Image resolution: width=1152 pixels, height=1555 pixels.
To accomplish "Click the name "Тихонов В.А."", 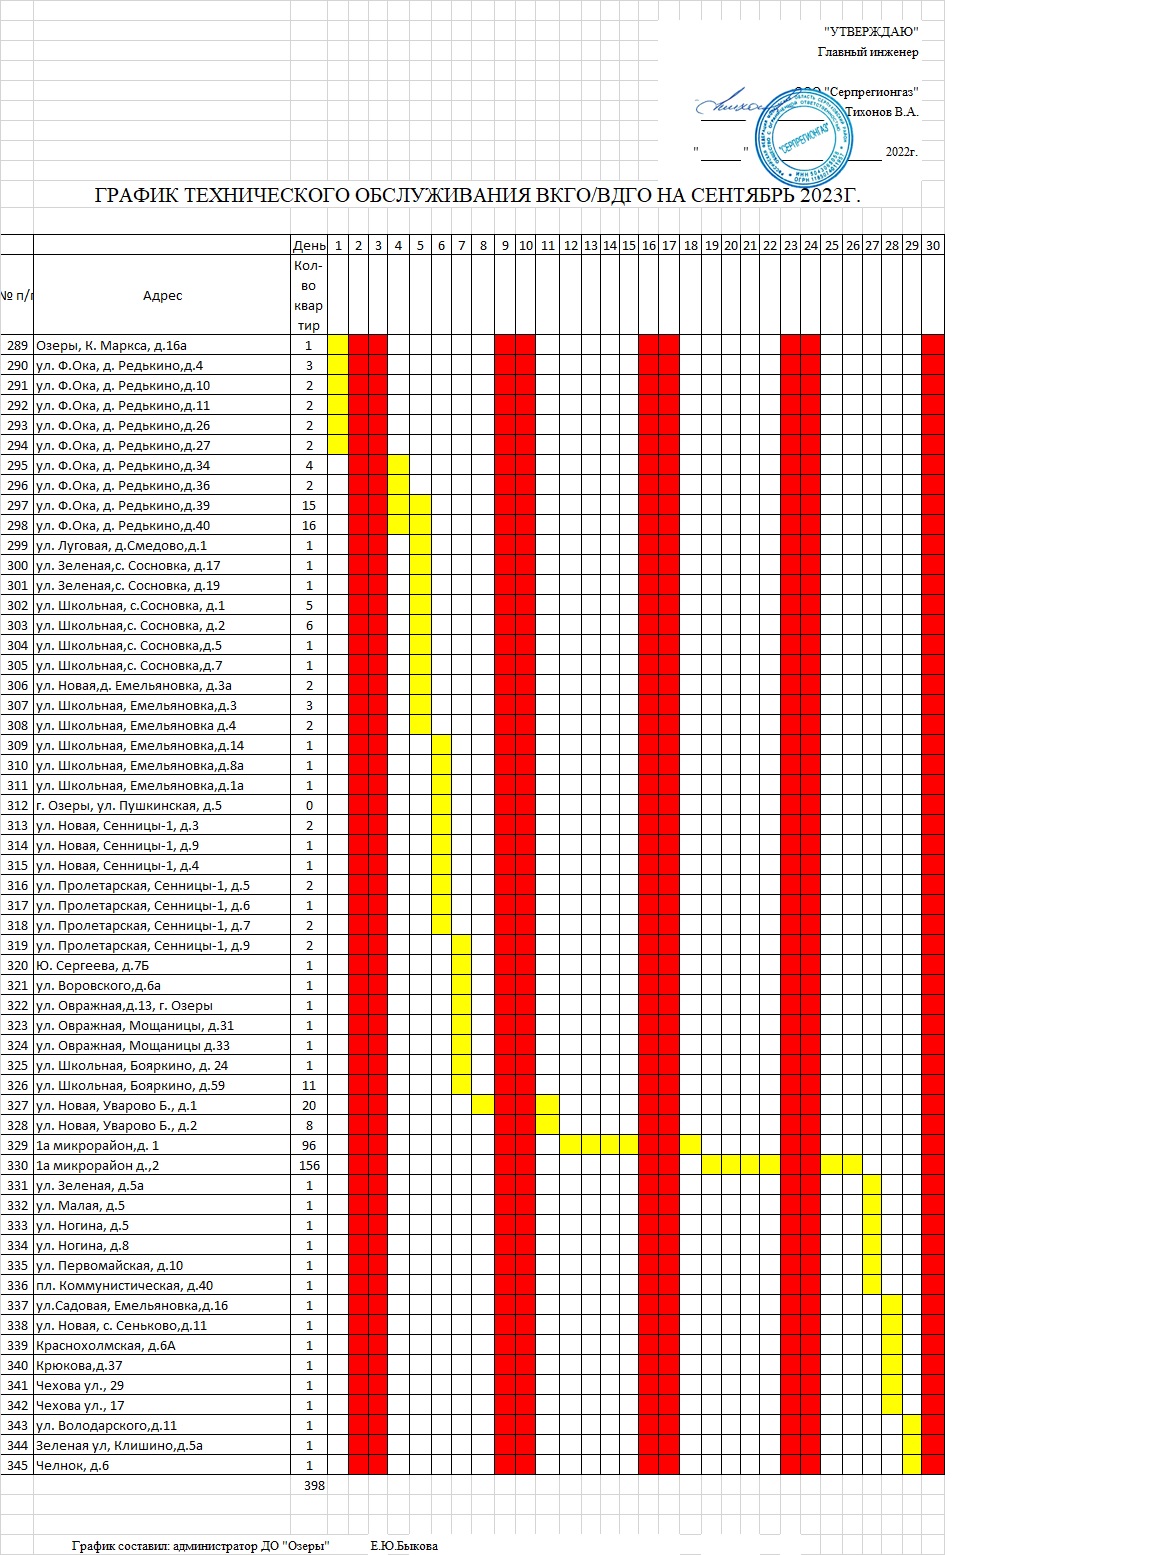I will click(x=882, y=112).
